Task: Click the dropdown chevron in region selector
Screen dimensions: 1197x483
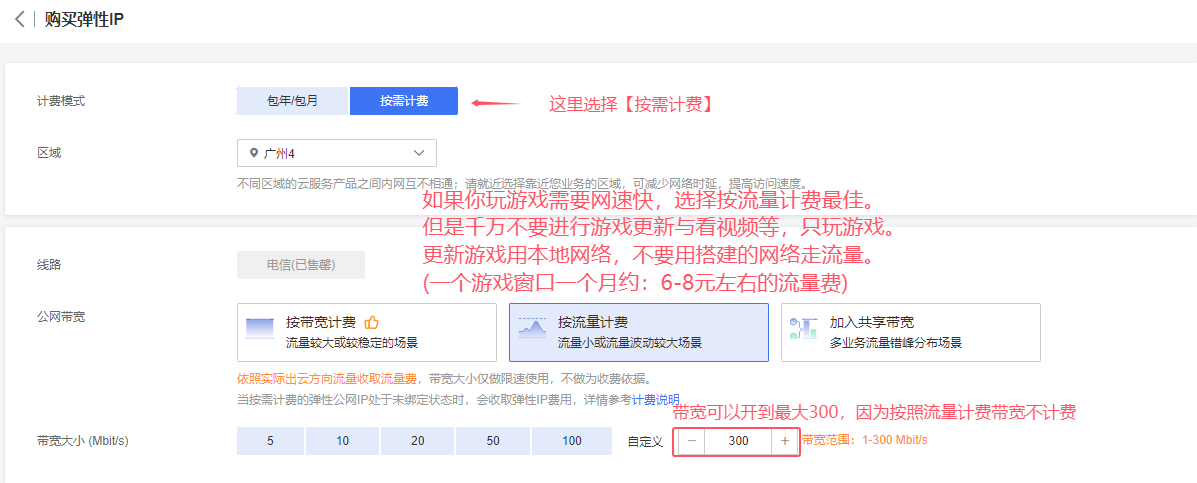Action: [418, 153]
